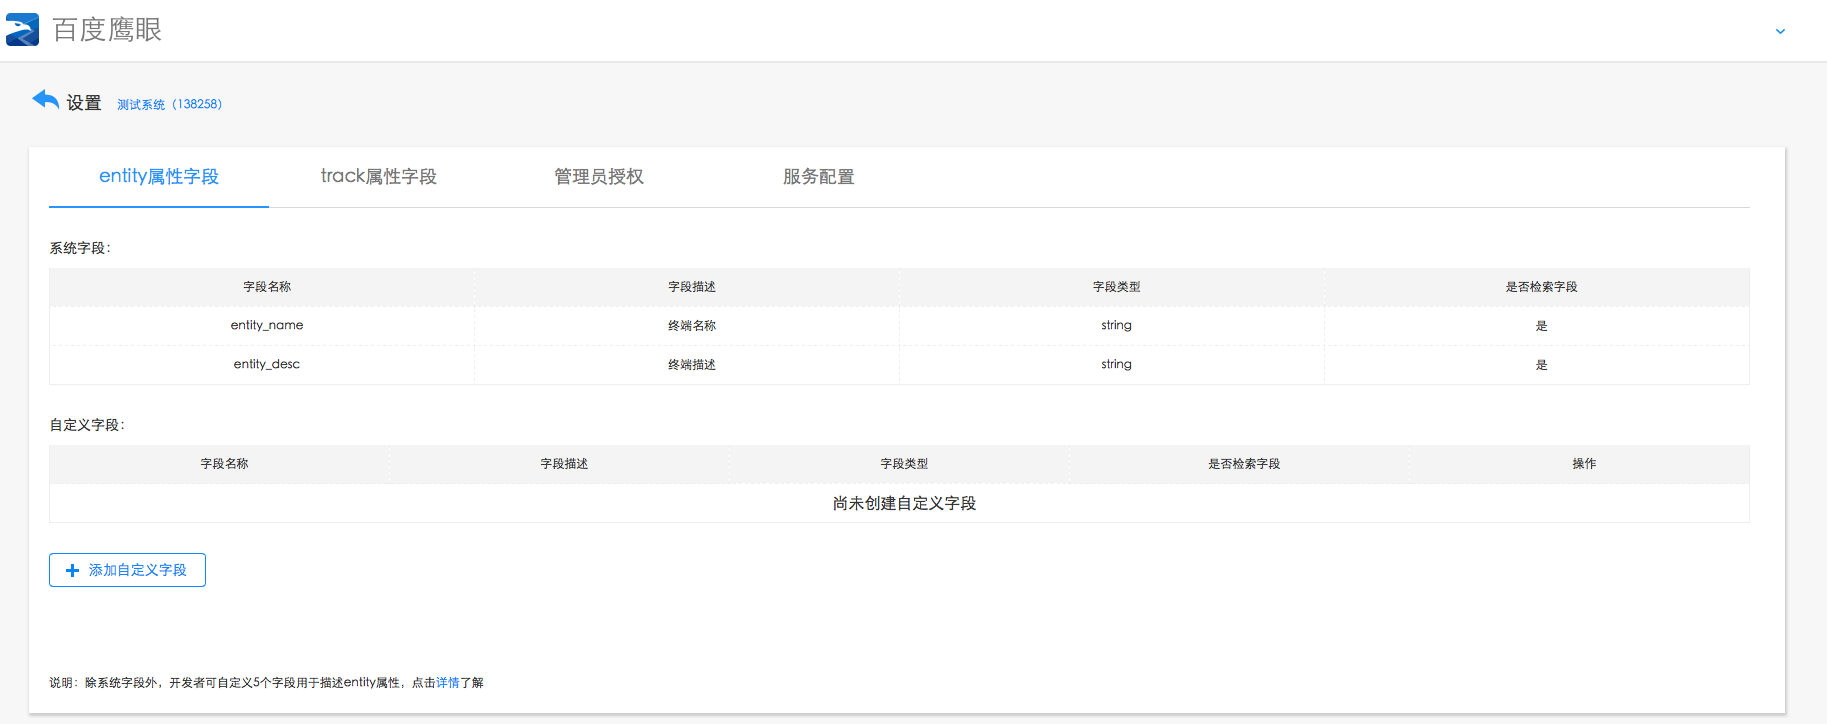Select the entity_desc field name cell
This screenshot has width=1827, height=724.
266,364
